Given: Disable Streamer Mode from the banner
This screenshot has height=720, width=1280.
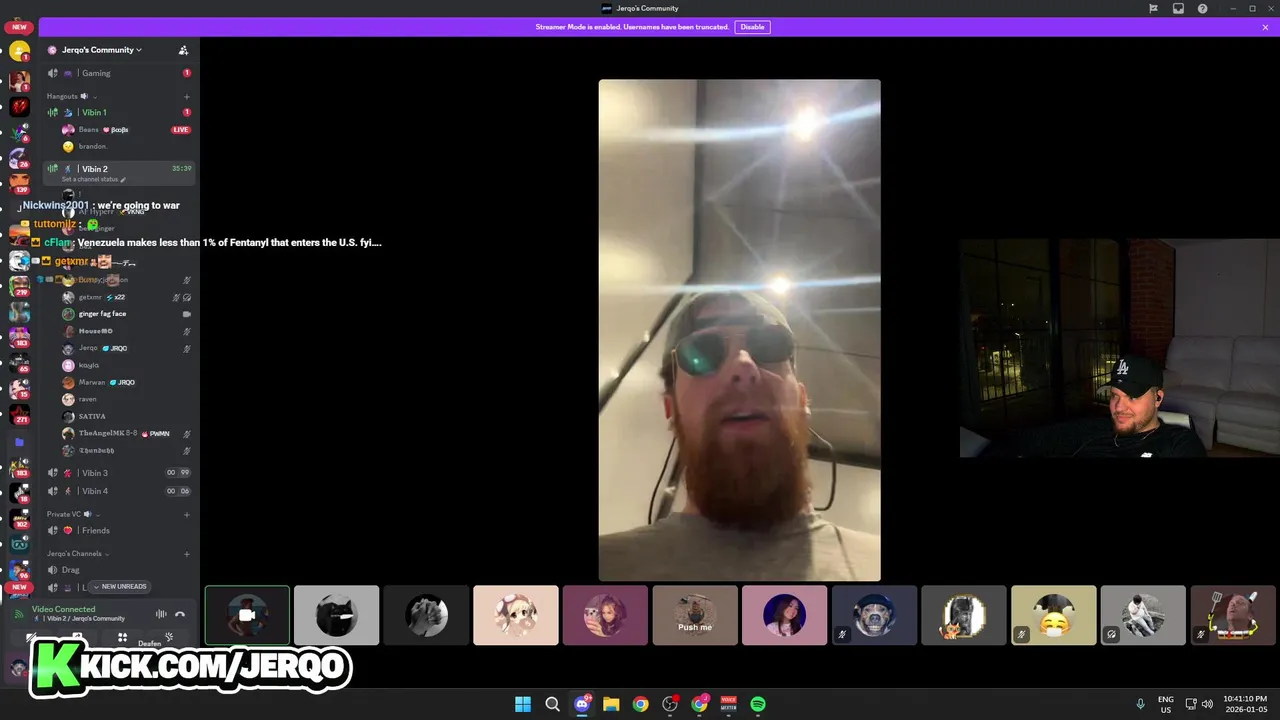Looking at the screenshot, I should tap(753, 27).
